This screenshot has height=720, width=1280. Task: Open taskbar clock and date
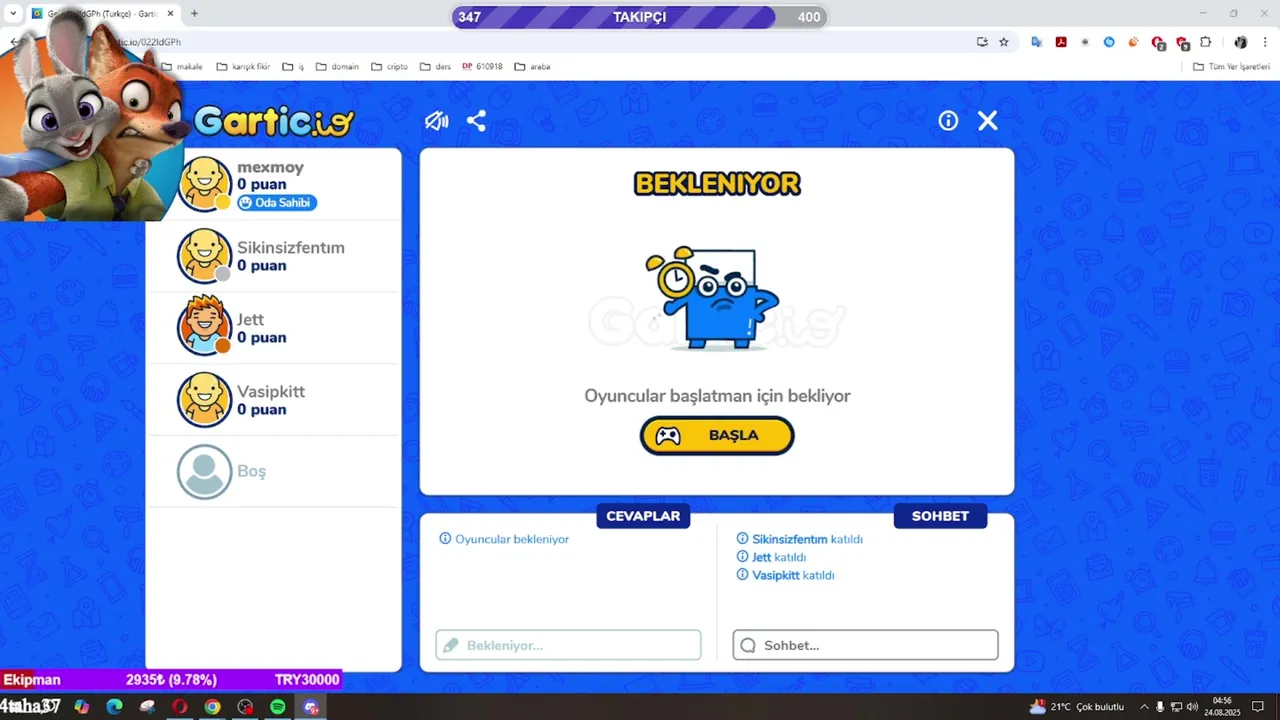coord(1222,707)
